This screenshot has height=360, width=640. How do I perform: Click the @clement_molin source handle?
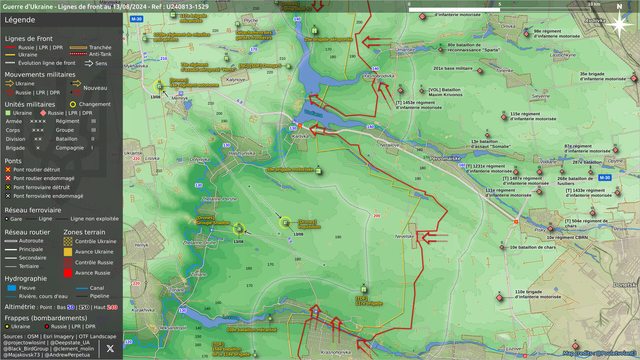[x=73, y=349]
